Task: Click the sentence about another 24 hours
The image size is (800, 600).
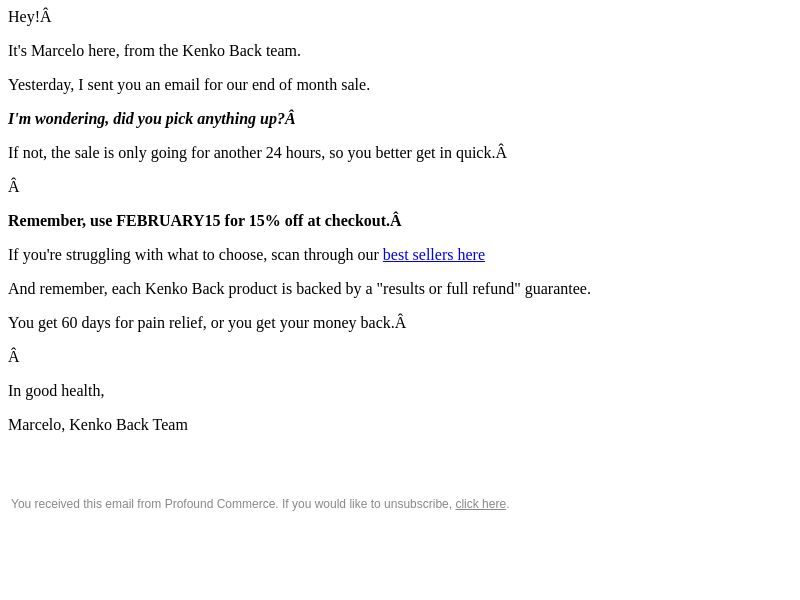Action: pyautogui.click(x=257, y=153)
